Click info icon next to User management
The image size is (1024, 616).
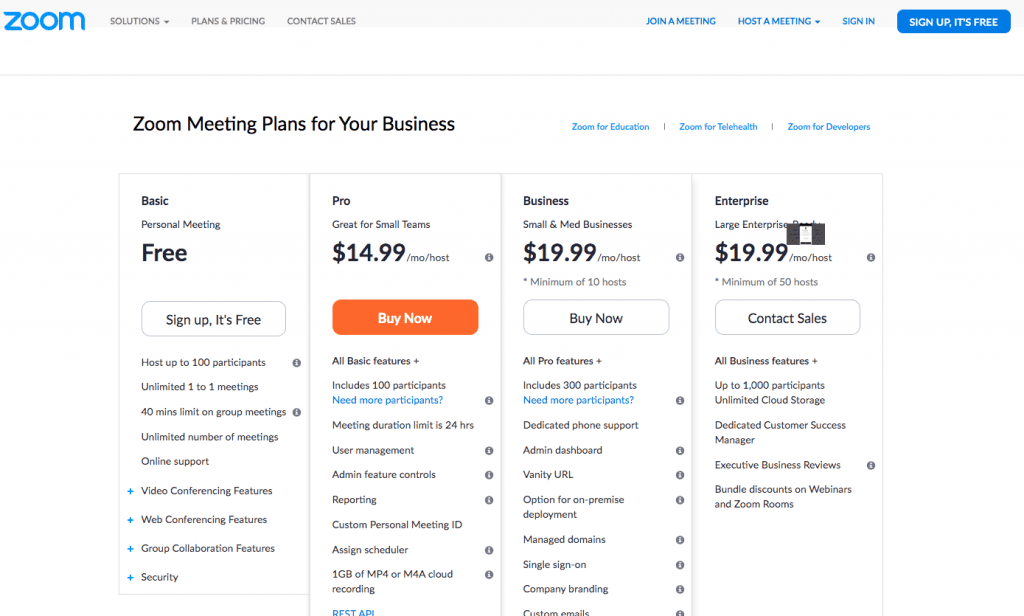[x=489, y=450]
